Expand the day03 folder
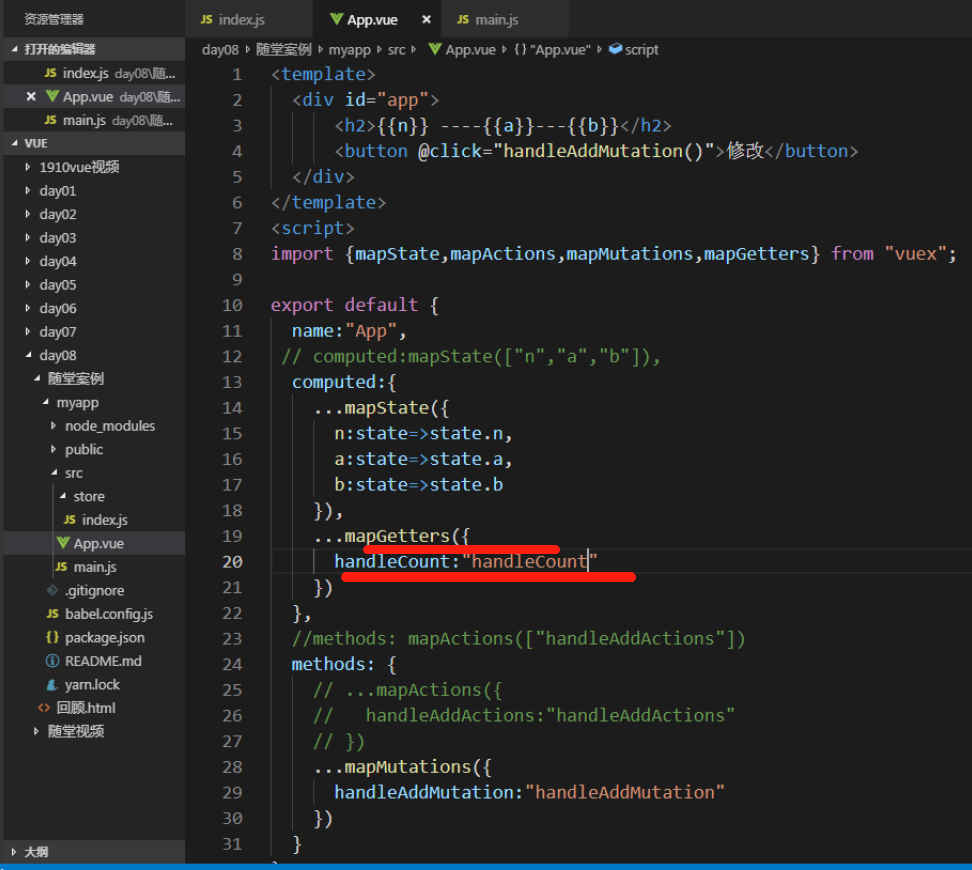Image resolution: width=972 pixels, height=870 pixels. pyautogui.click(x=27, y=237)
